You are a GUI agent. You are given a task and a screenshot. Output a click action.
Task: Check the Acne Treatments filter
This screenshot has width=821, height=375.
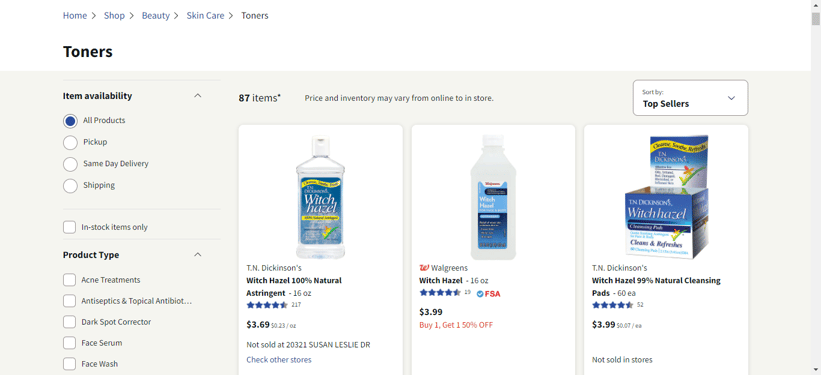[69, 280]
